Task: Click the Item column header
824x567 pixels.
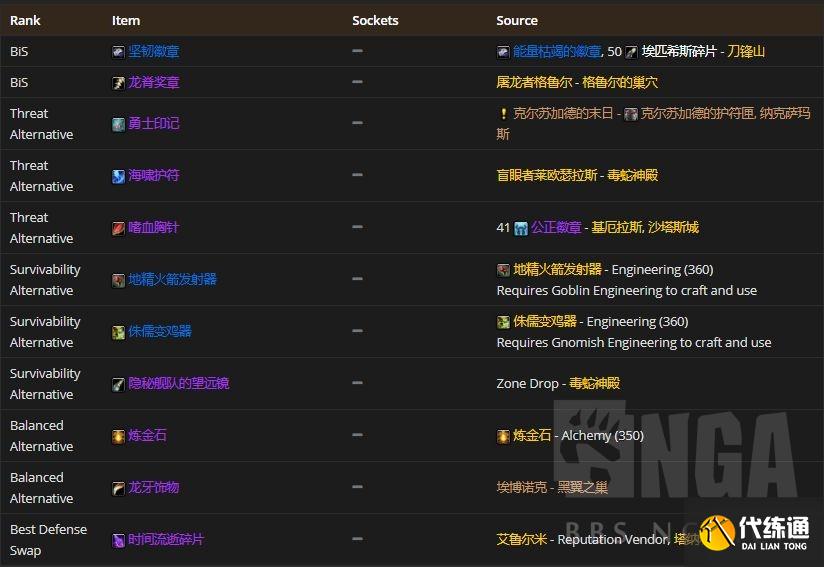Action: coord(126,20)
